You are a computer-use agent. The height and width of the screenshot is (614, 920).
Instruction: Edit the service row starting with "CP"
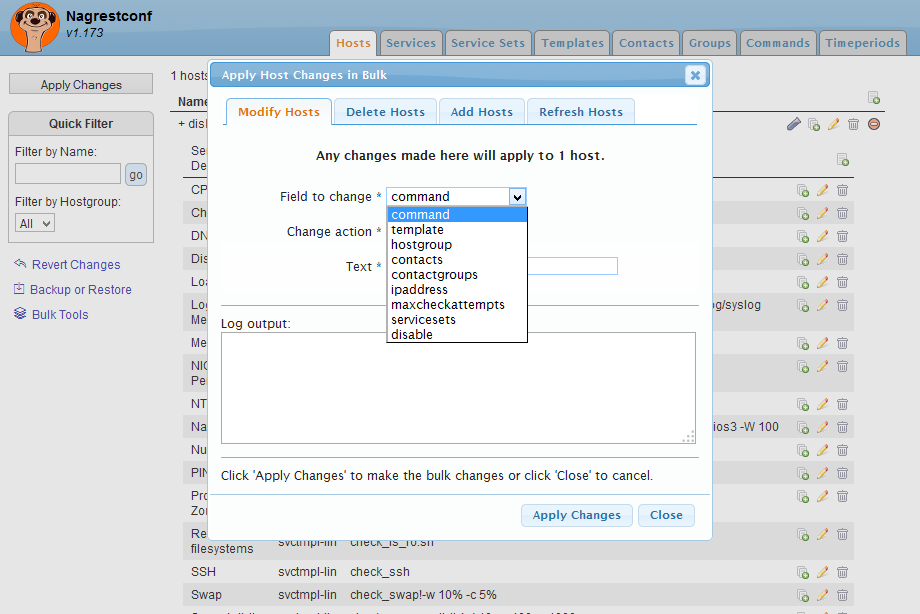823,190
